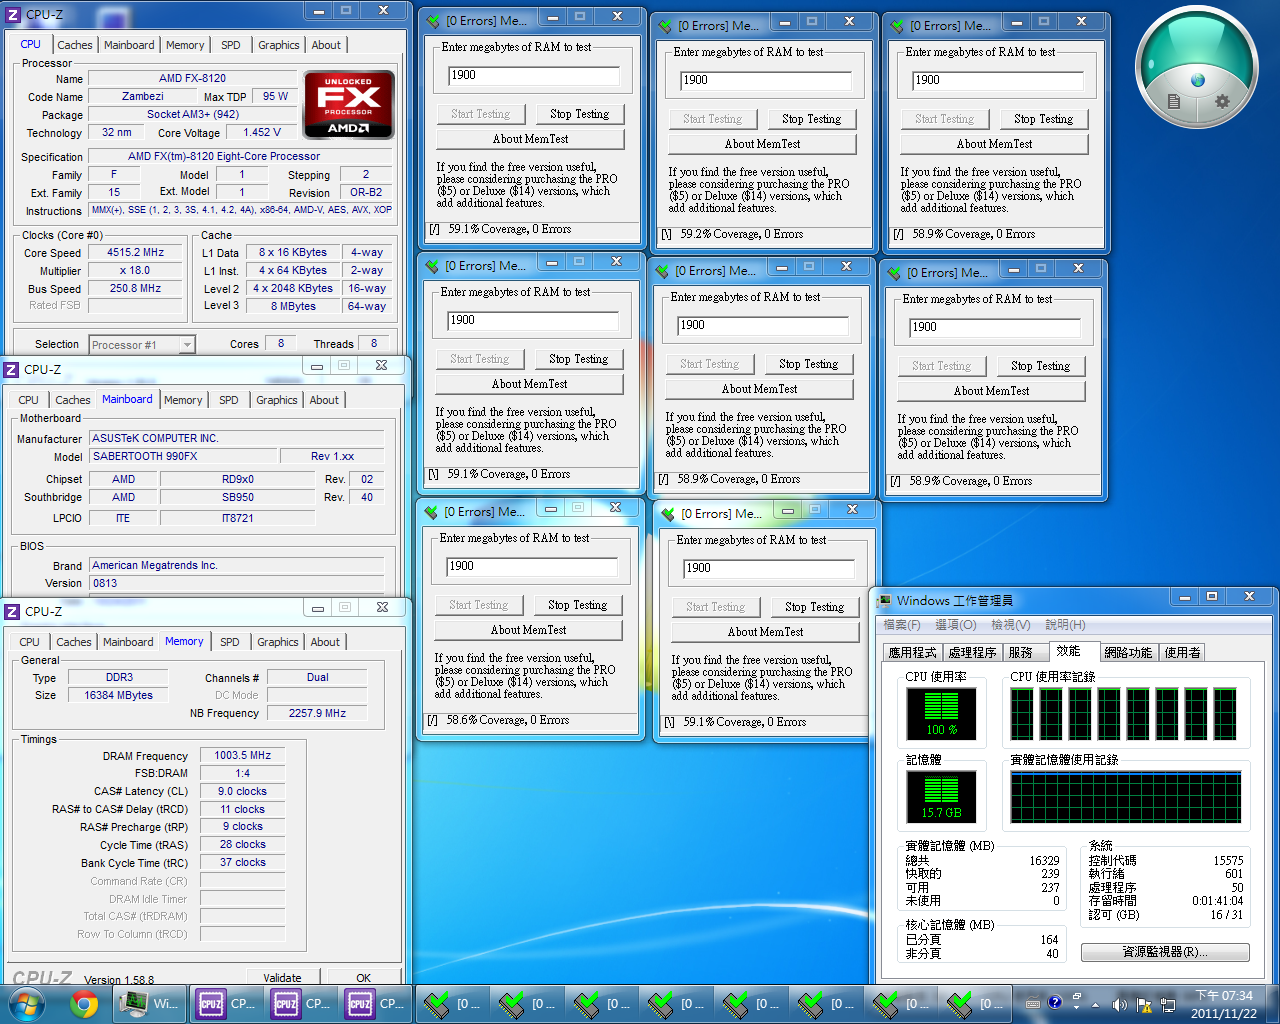Click the globe icon on the desktop gadget
Image resolution: width=1280 pixels, height=1024 pixels.
pos(1198,81)
